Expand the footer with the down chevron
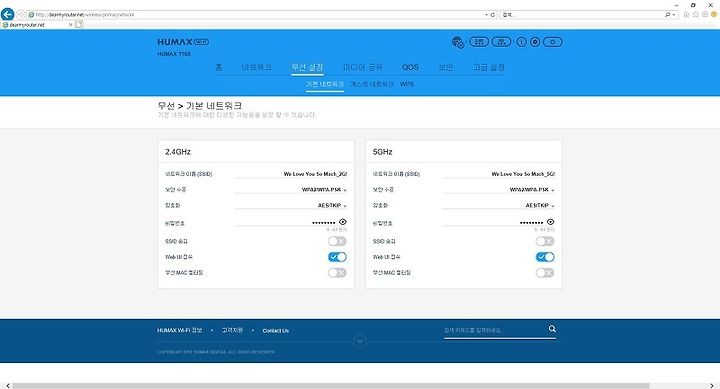This screenshot has width=720, height=389. tap(360, 341)
